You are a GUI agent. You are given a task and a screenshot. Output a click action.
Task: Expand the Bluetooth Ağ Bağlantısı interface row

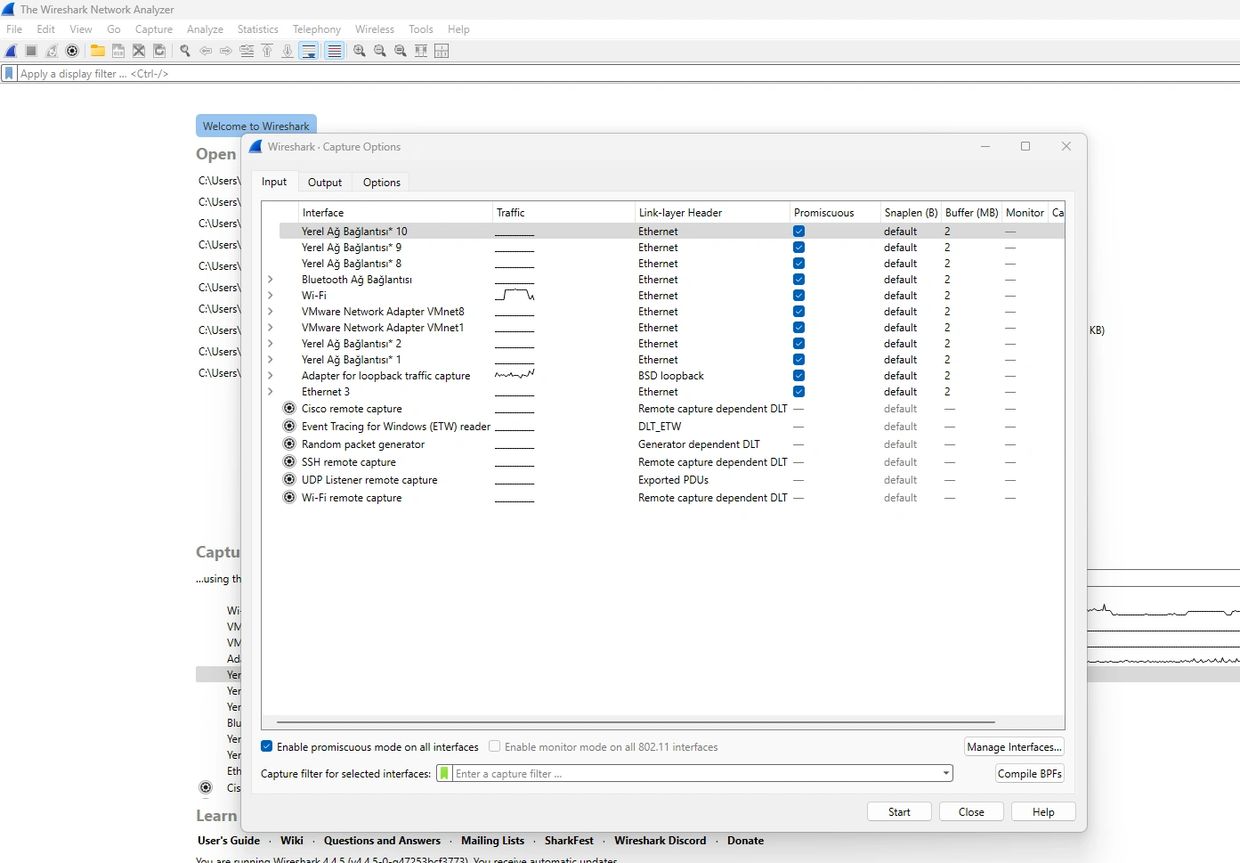[x=270, y=280]
